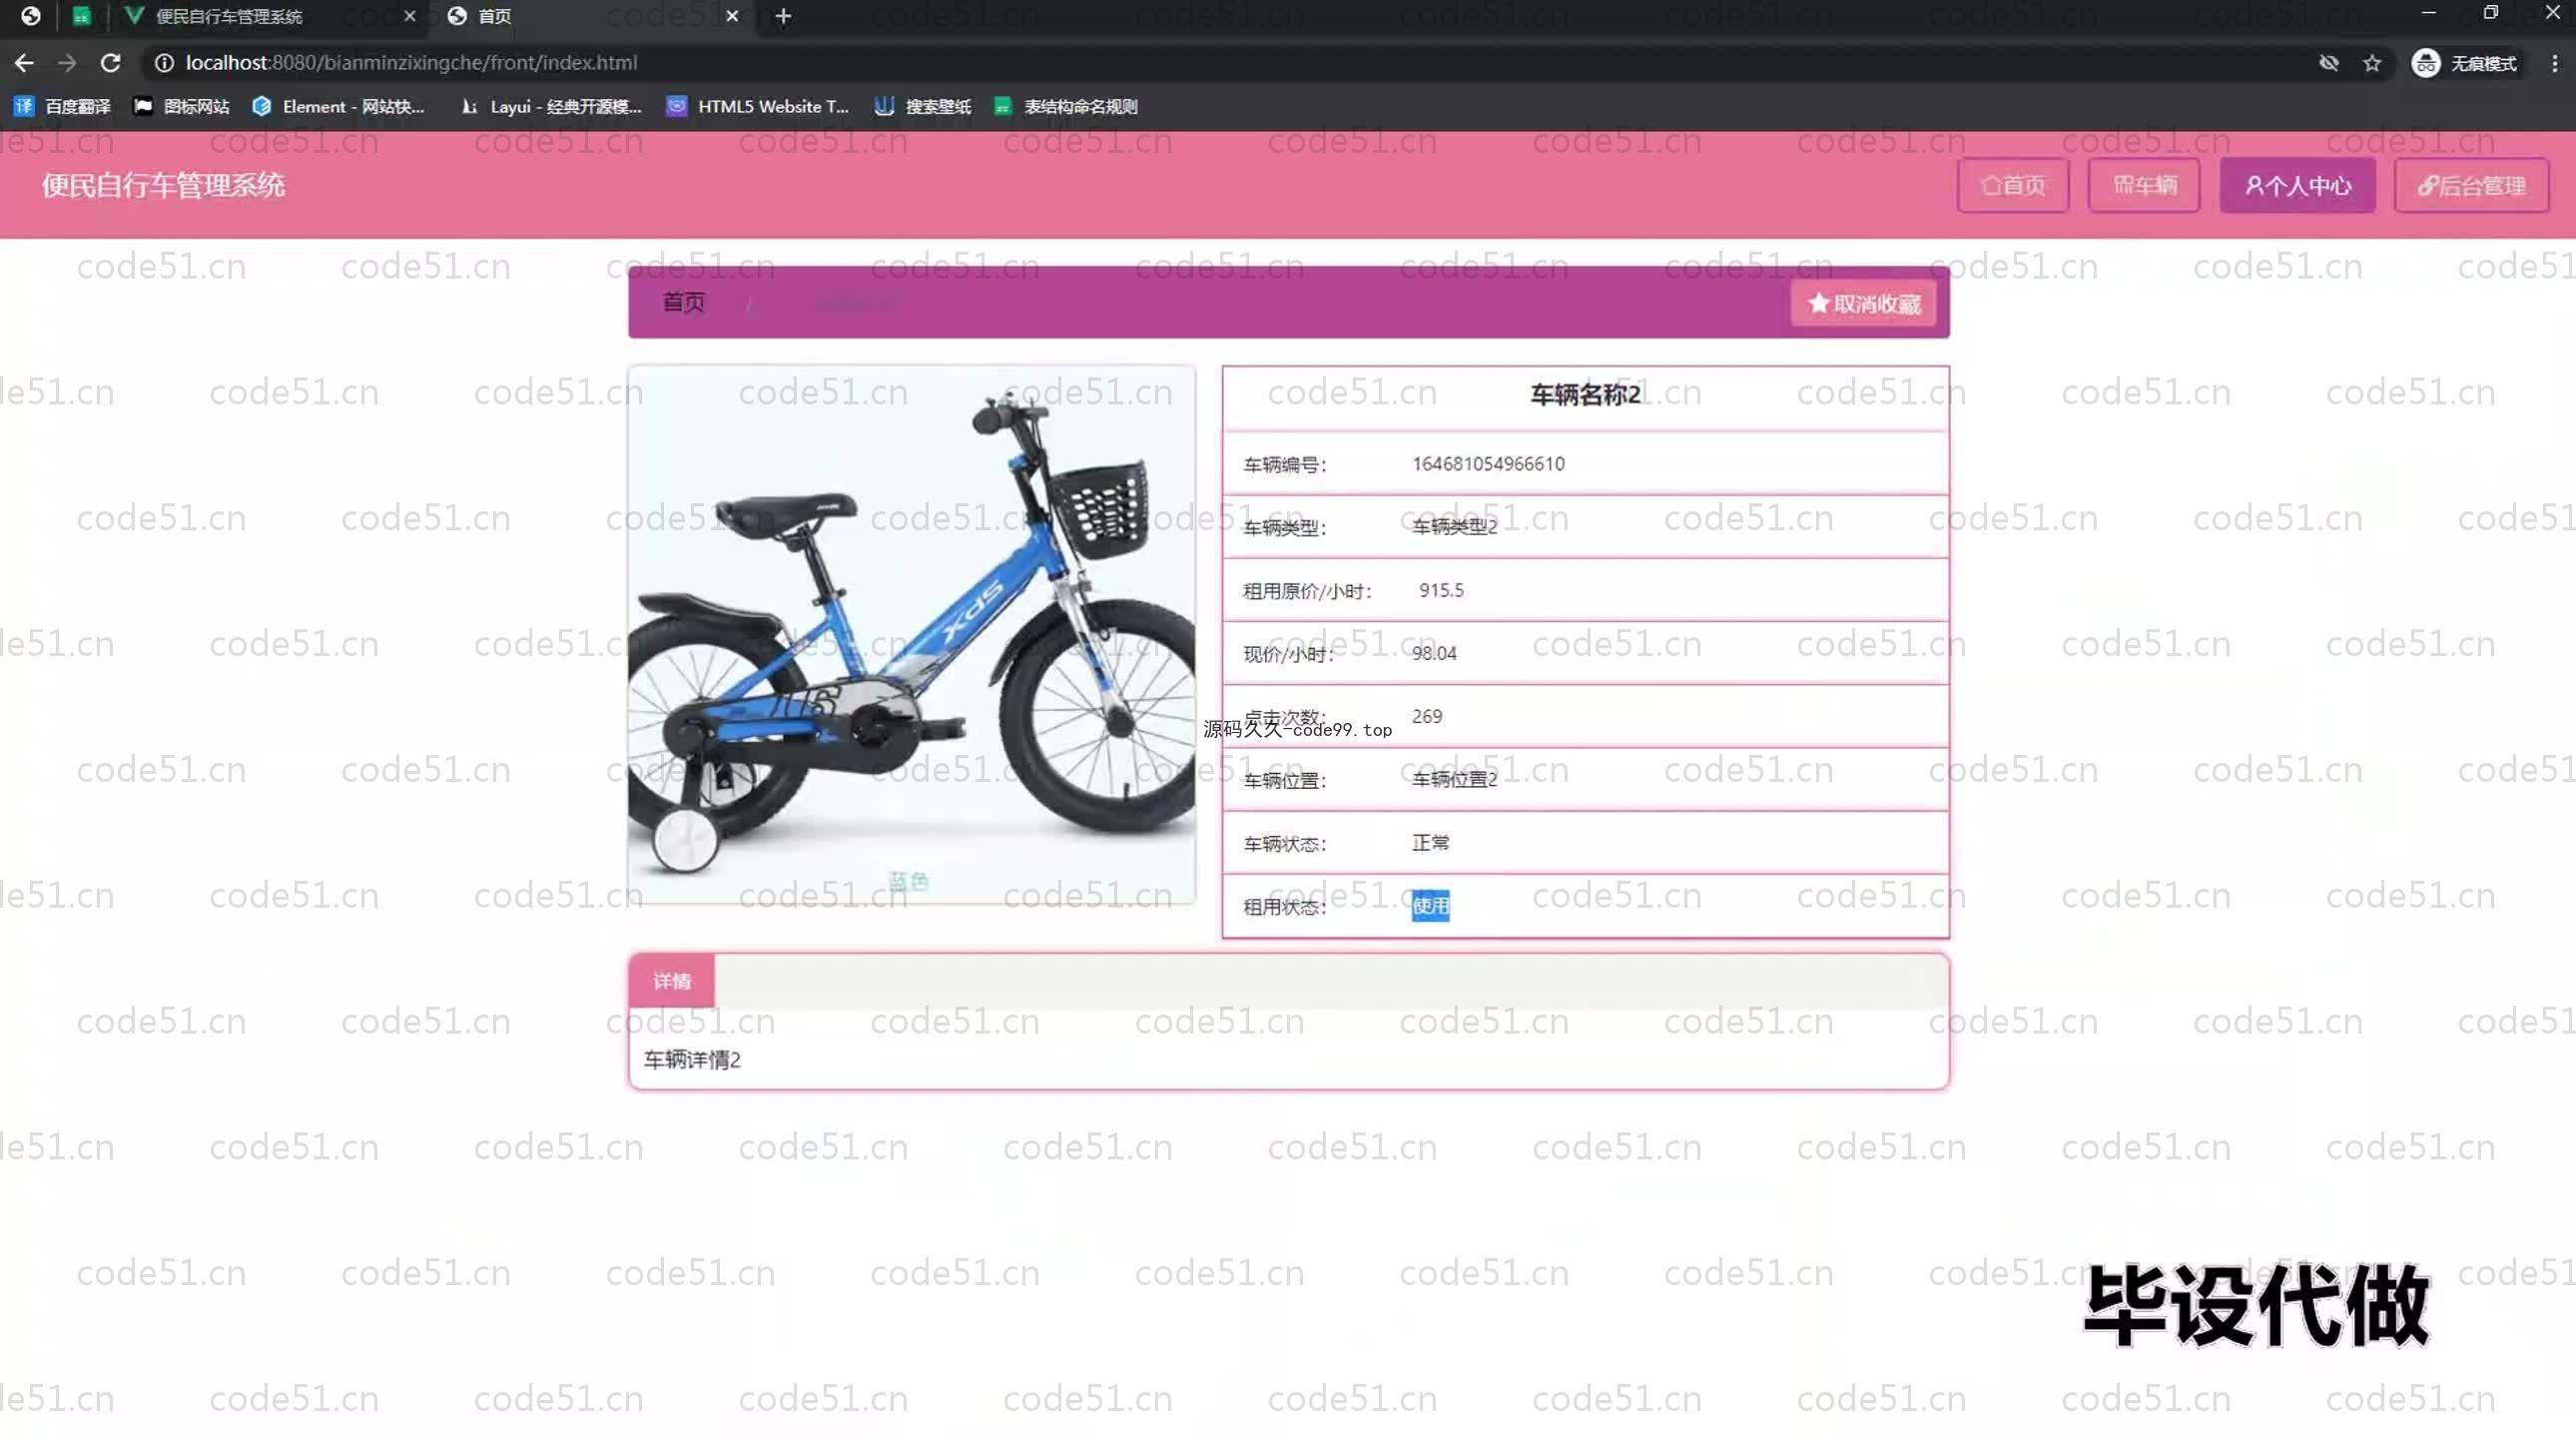Select the 详情 tab
The width and height of the screenshot is (2576, 1438).
[x=672, y=981]
